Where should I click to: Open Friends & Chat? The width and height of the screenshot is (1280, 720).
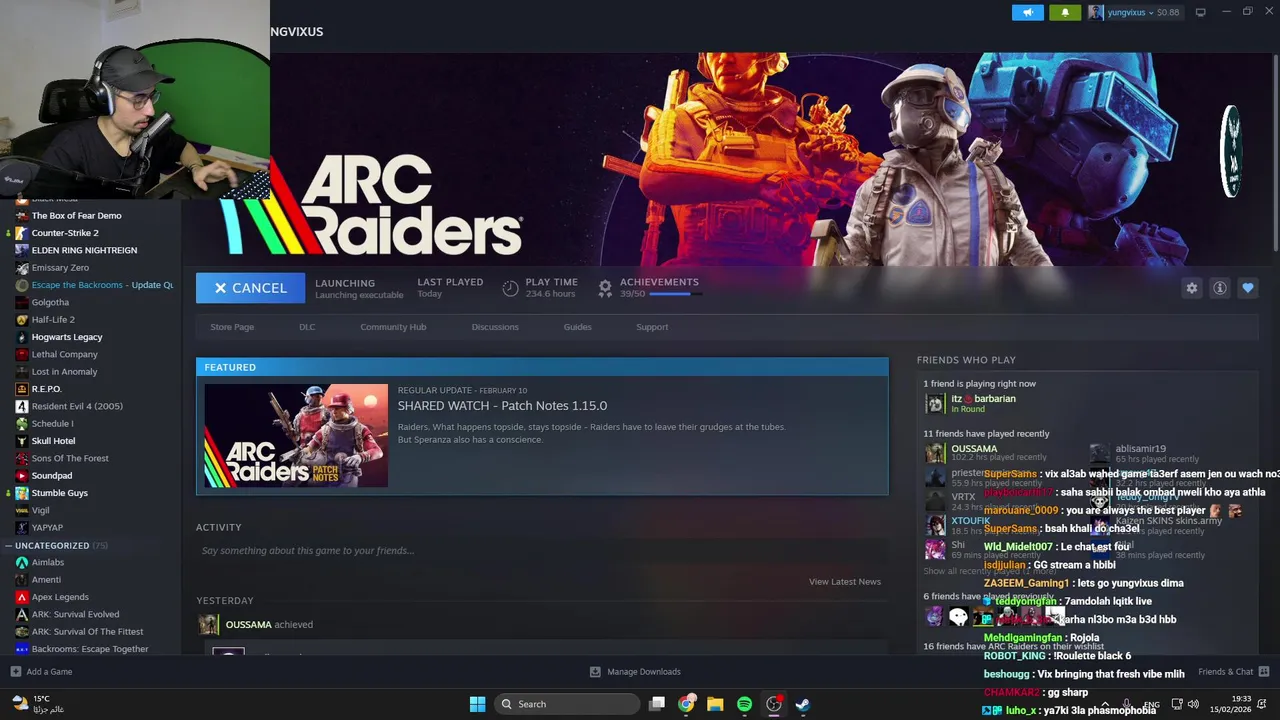tap(1233, 672)
